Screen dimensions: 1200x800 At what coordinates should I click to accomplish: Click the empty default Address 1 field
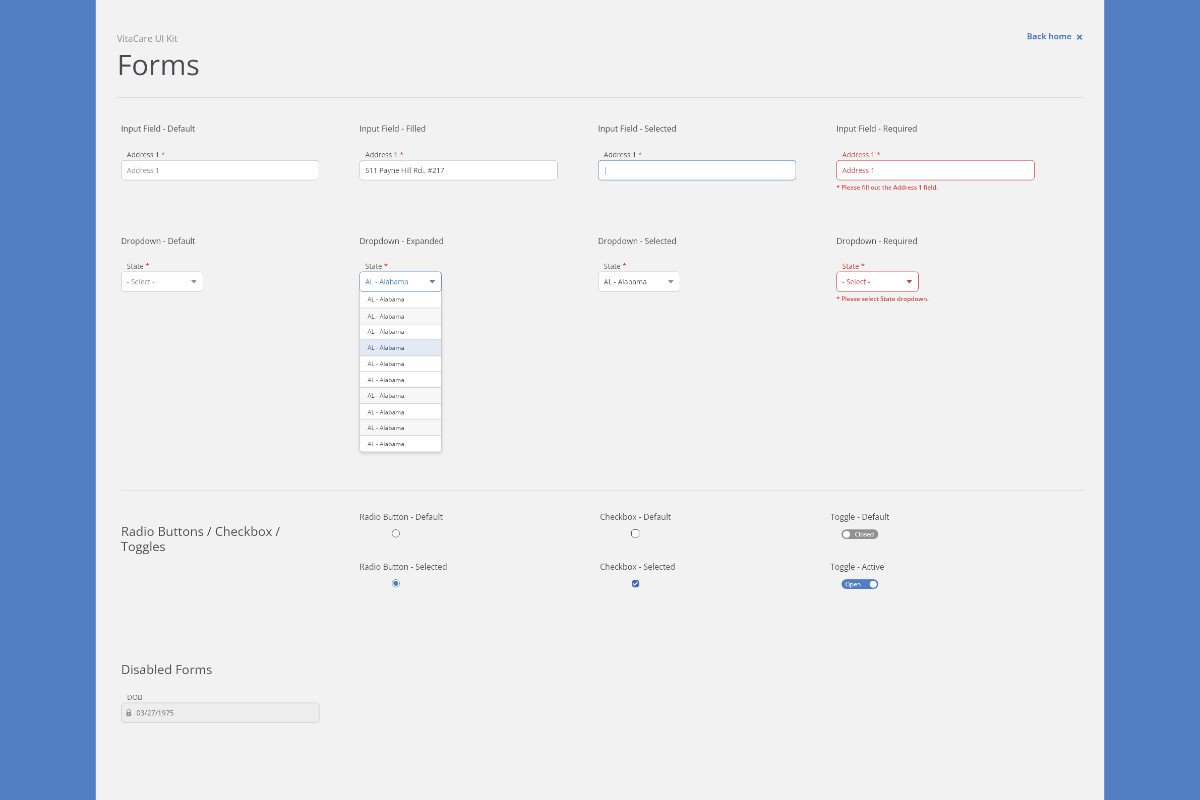220,171
